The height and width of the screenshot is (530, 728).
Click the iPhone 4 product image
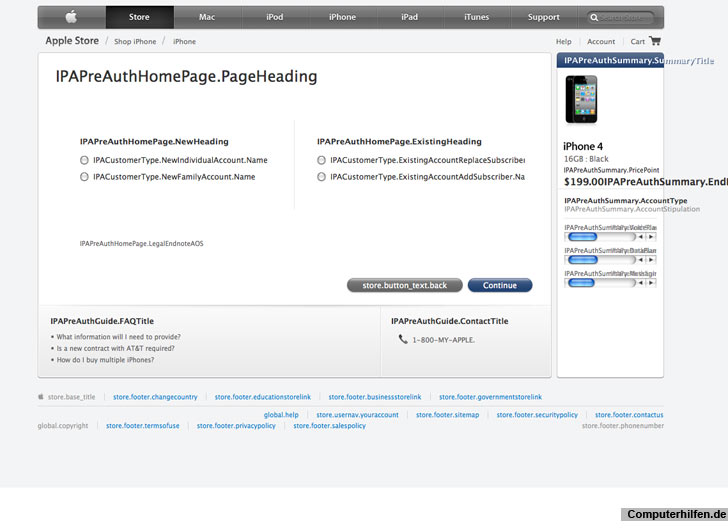581,99
